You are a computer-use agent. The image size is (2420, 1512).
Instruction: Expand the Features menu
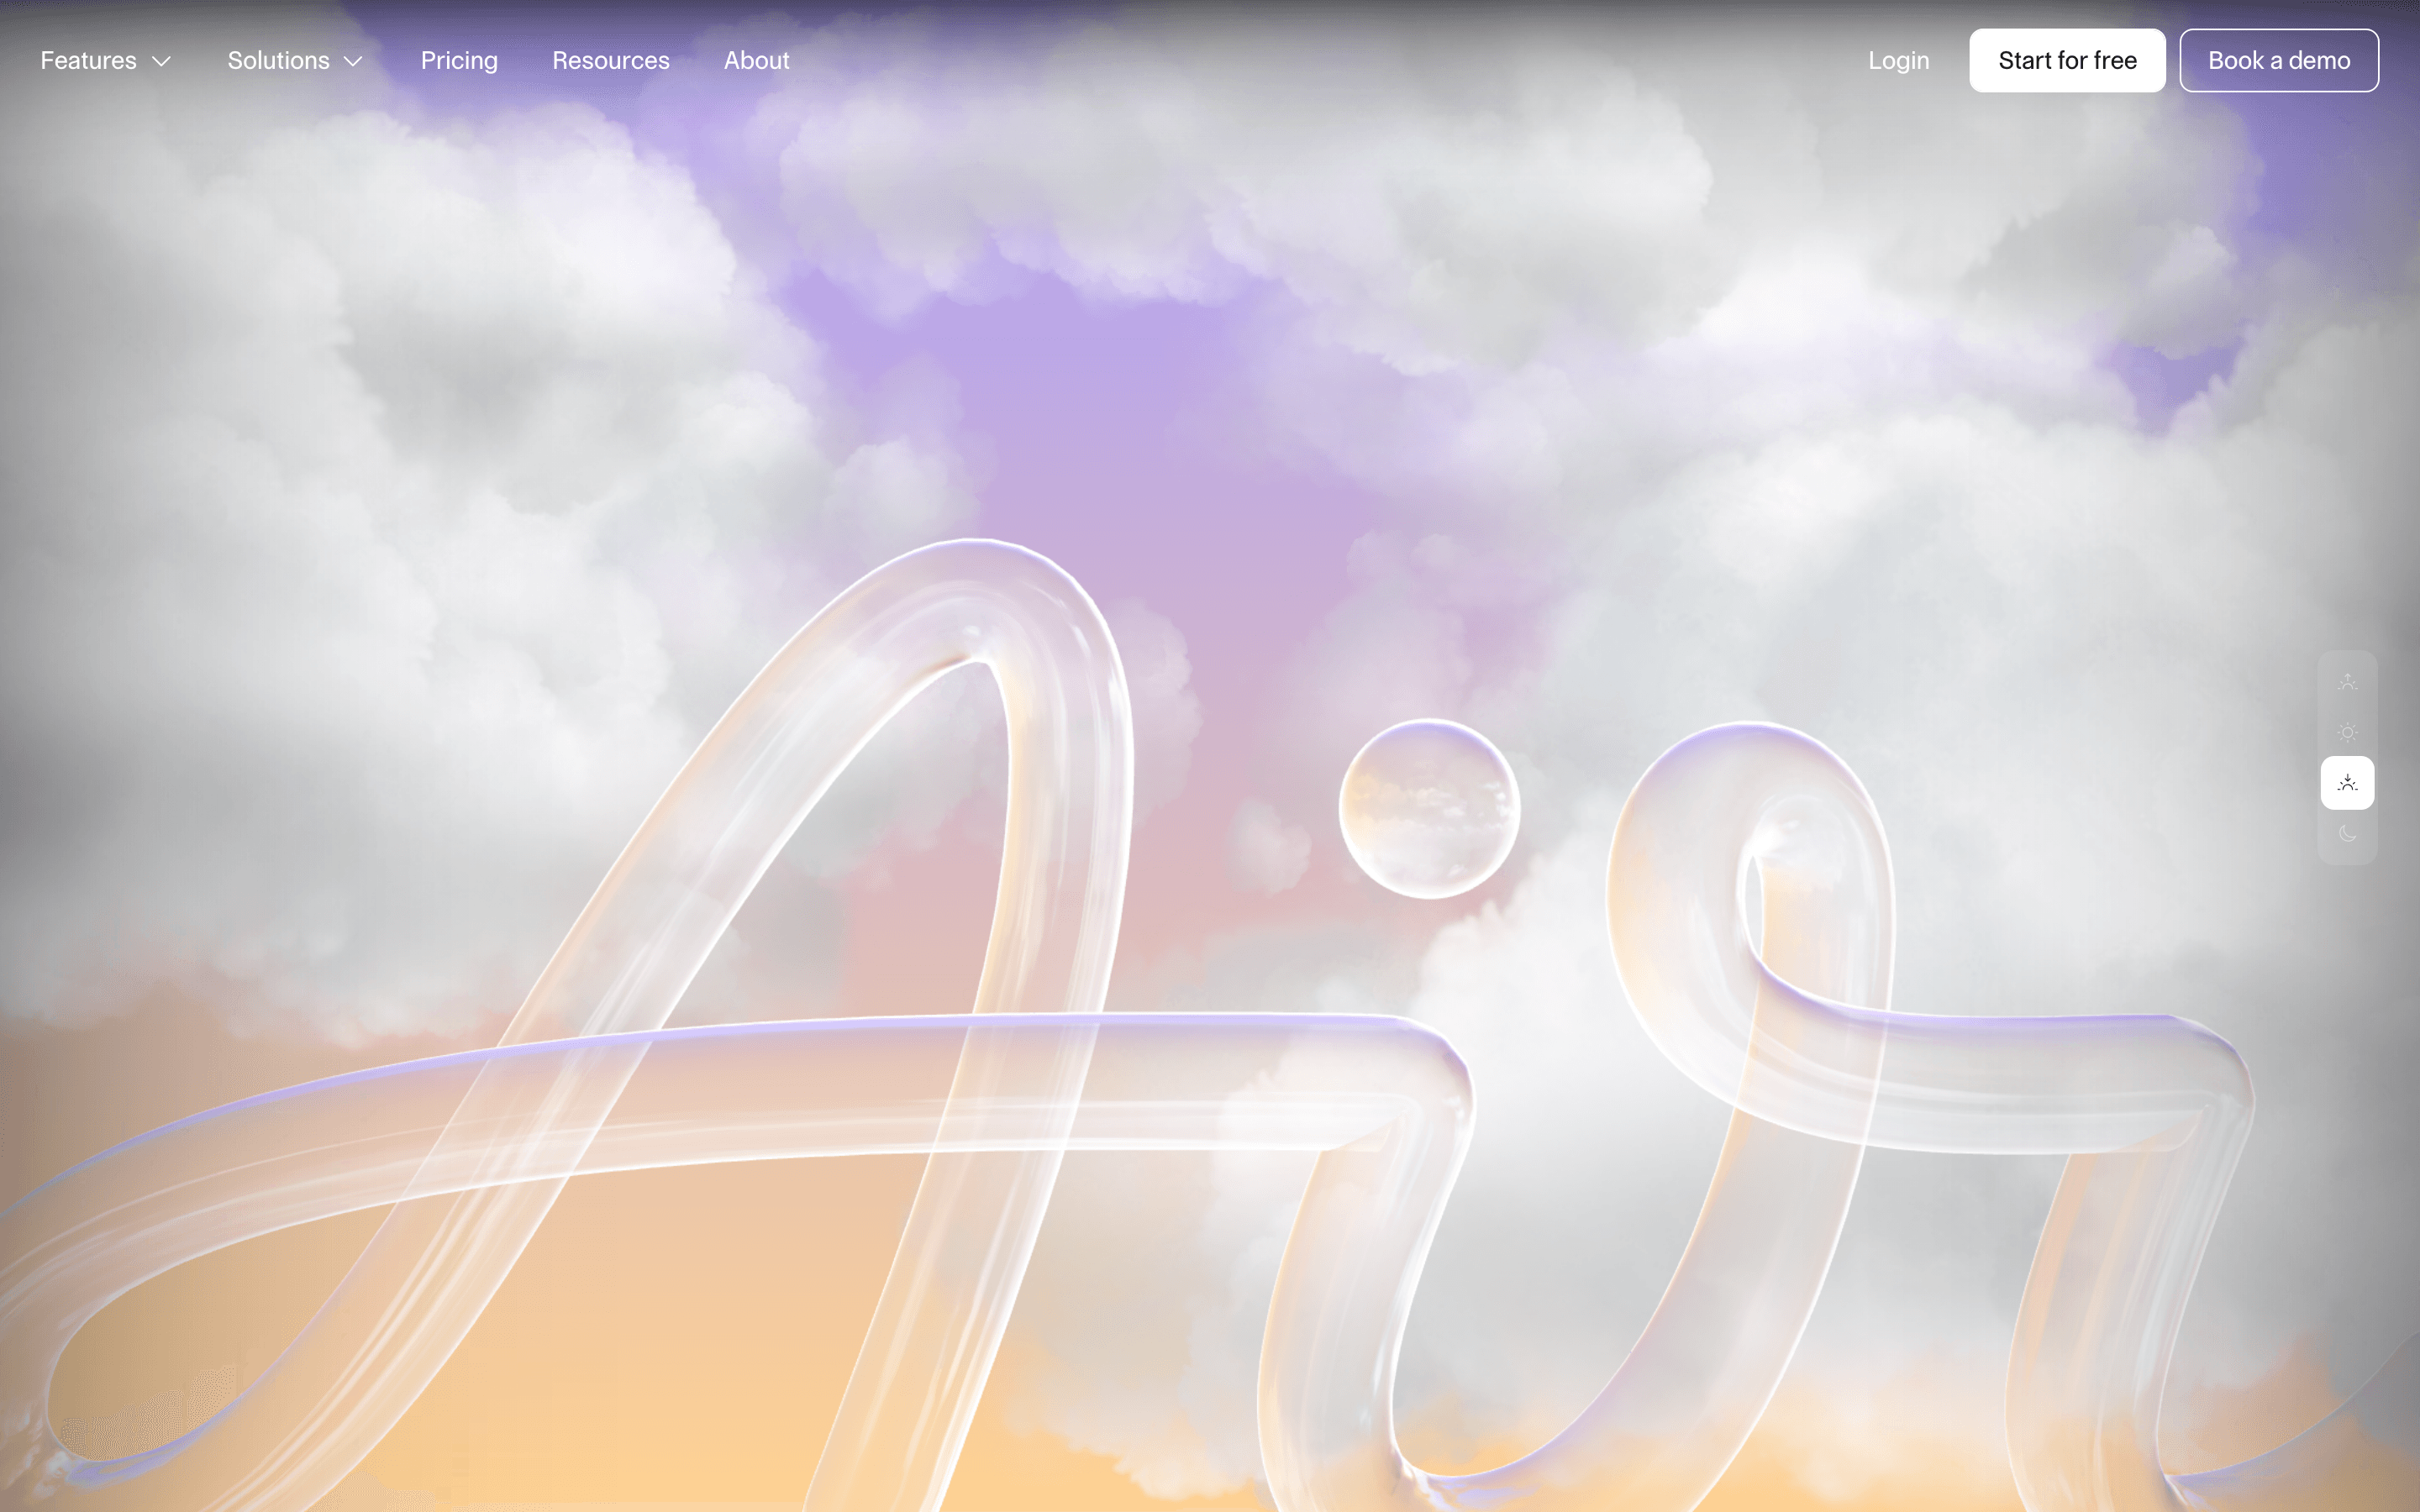pyautogui.click(x=106, y=60)
